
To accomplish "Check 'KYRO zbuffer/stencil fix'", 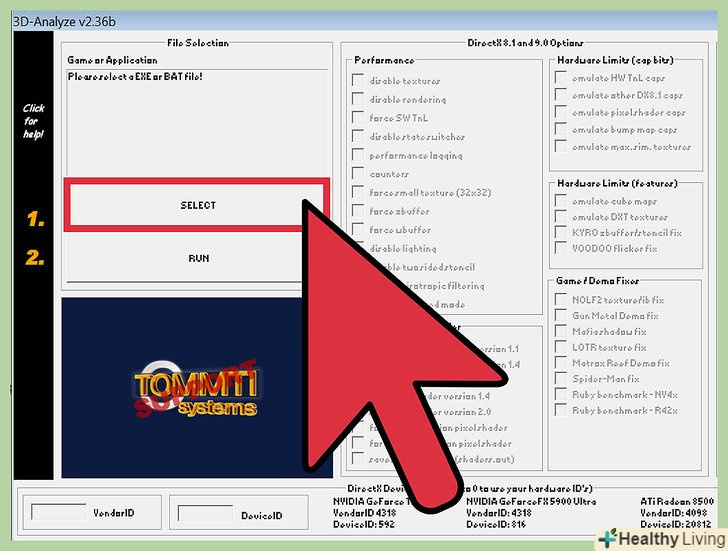I will click(561, 232).
